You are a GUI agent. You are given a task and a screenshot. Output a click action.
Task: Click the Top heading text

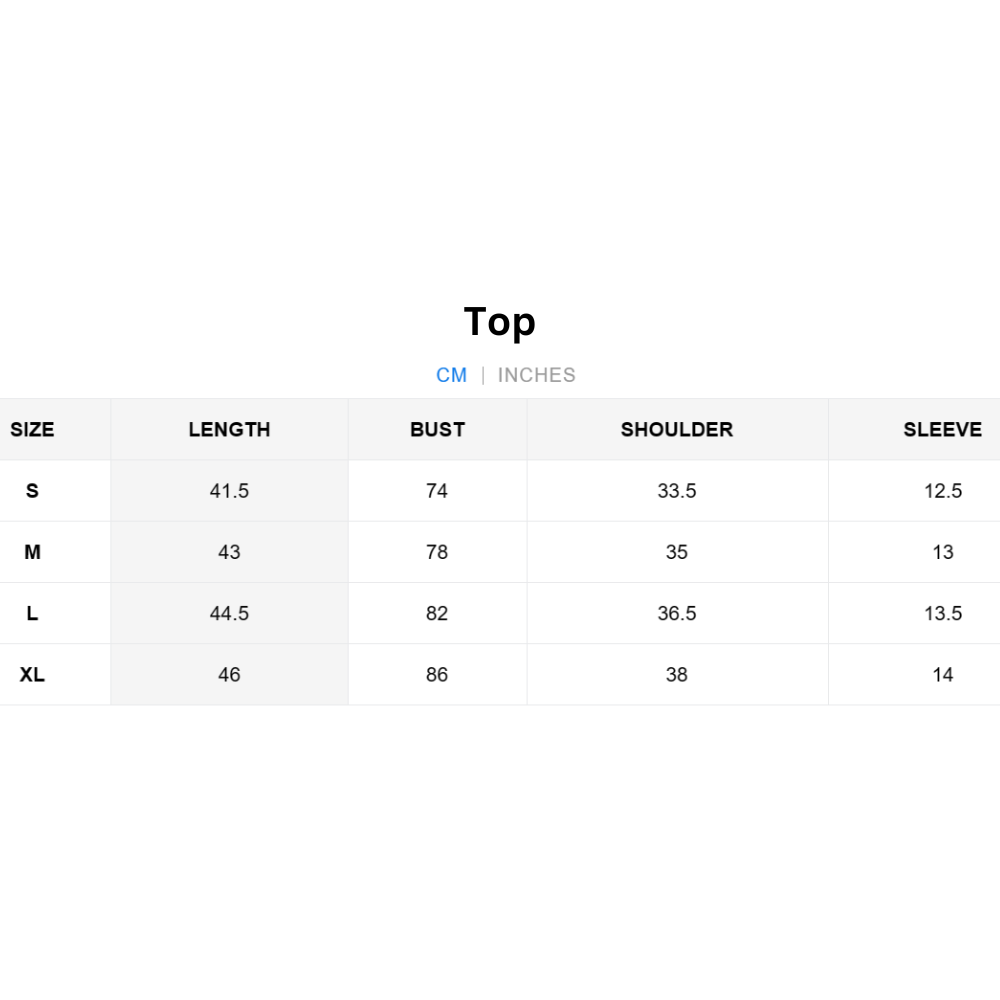[x=500, y=322]
